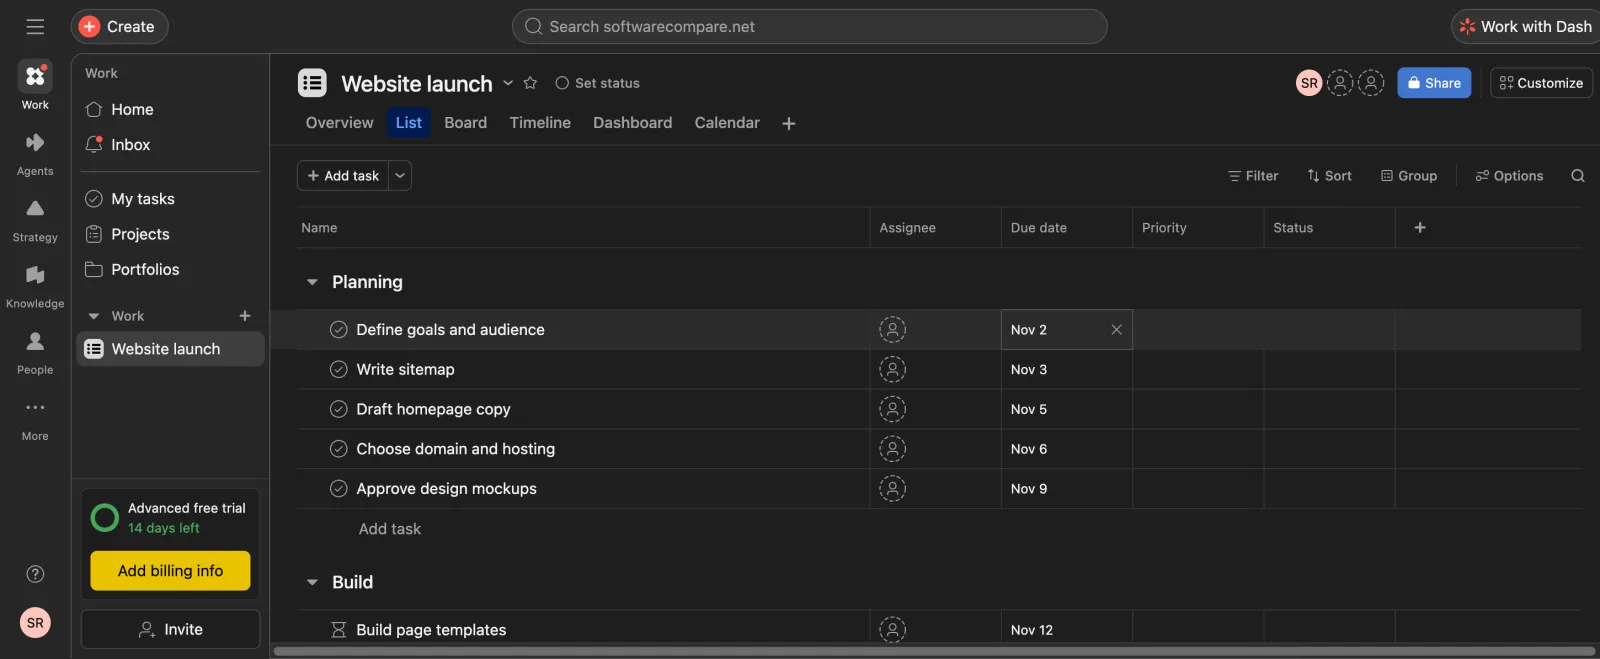Image resolution: width=1600 pixels, height=659 pixels.
Task: Add new project with plus next to Work
Action: click(245, 316)
